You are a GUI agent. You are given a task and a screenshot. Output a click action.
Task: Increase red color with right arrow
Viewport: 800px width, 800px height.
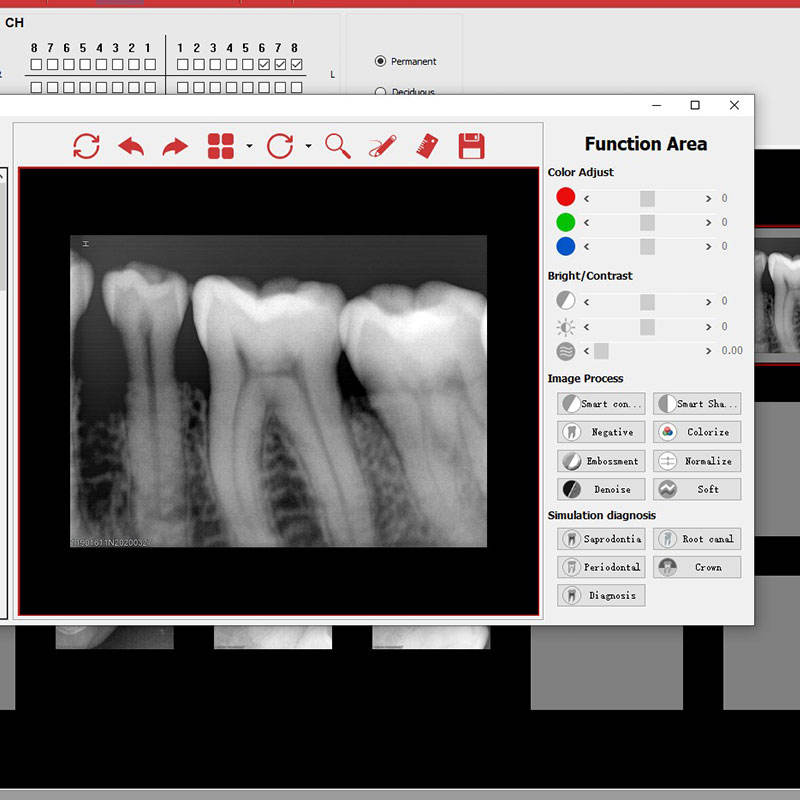pos(709,198)
